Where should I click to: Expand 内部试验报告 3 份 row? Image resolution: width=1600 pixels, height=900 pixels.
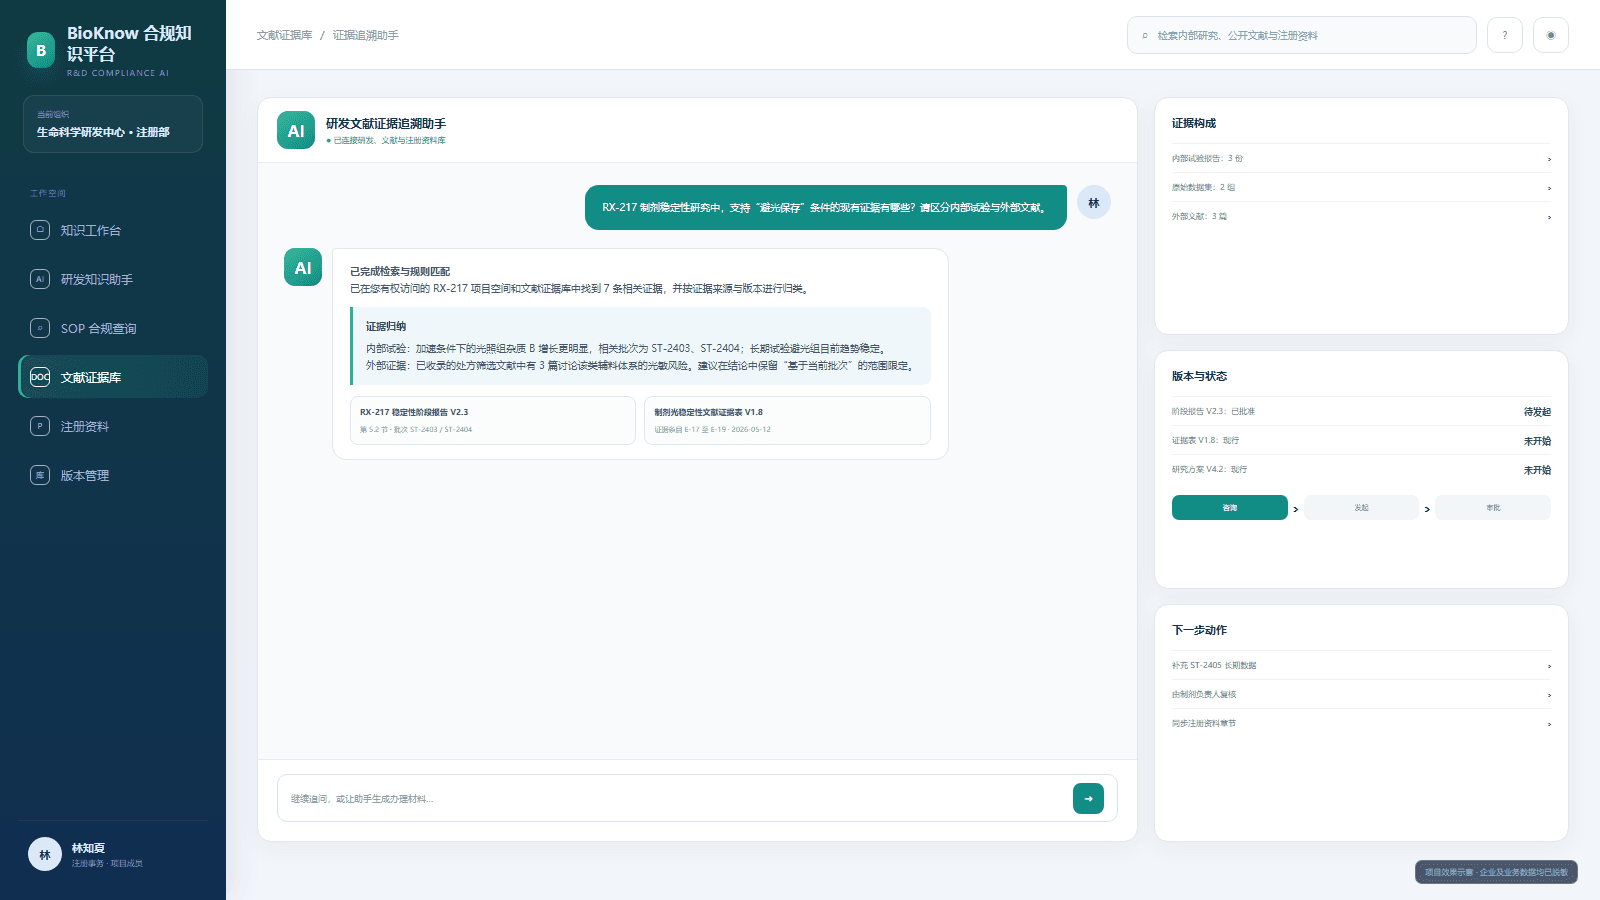point(1361,158)
